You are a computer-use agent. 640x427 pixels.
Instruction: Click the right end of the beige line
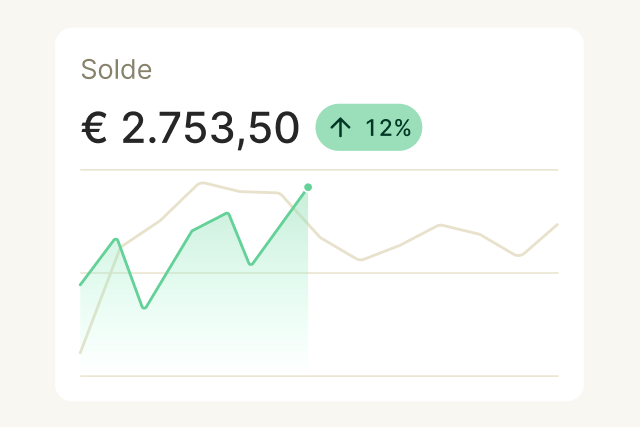point(557,224)
